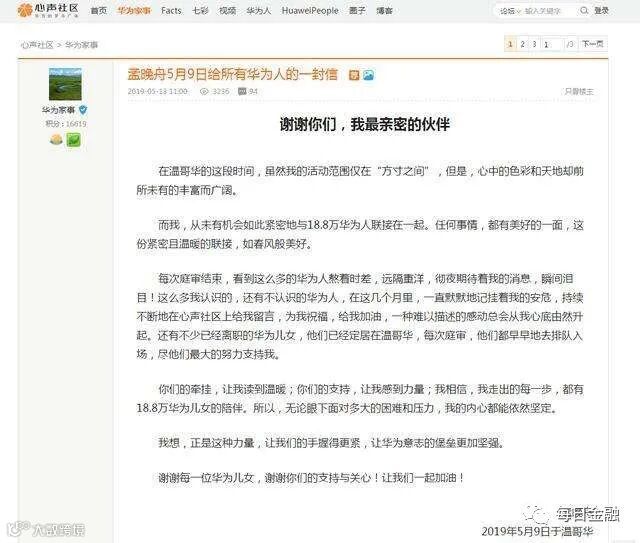Click the blue picture icon after title
640x543 pixels.
tap(368, 75)
